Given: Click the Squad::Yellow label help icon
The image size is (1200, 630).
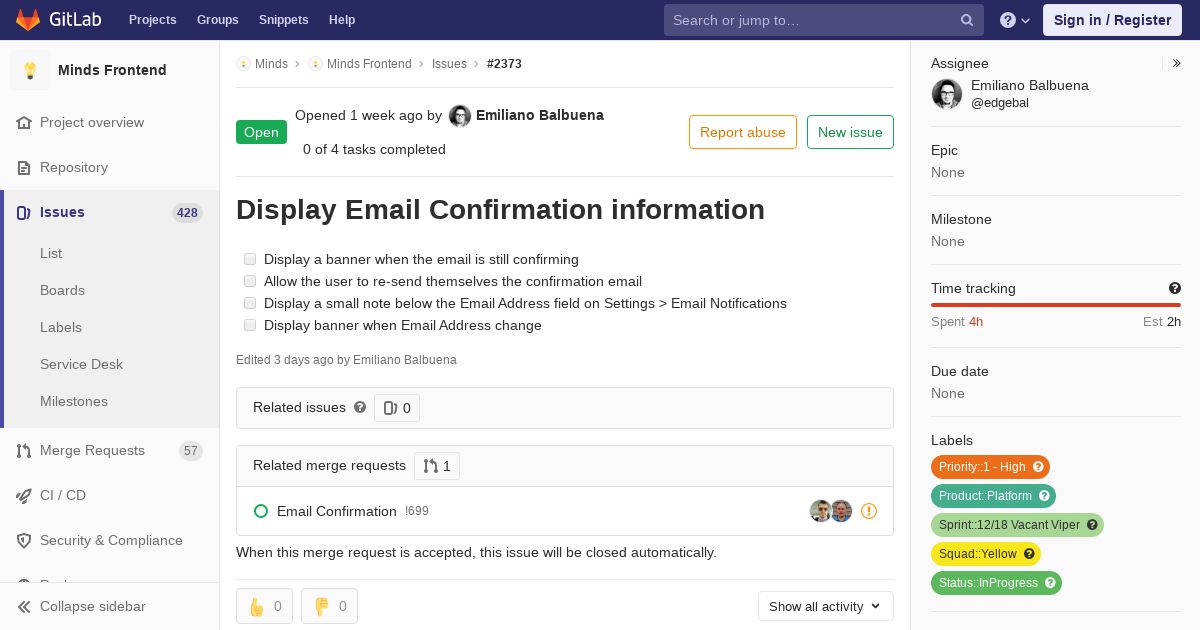Looking at the screenshot, I should 1029,554.
